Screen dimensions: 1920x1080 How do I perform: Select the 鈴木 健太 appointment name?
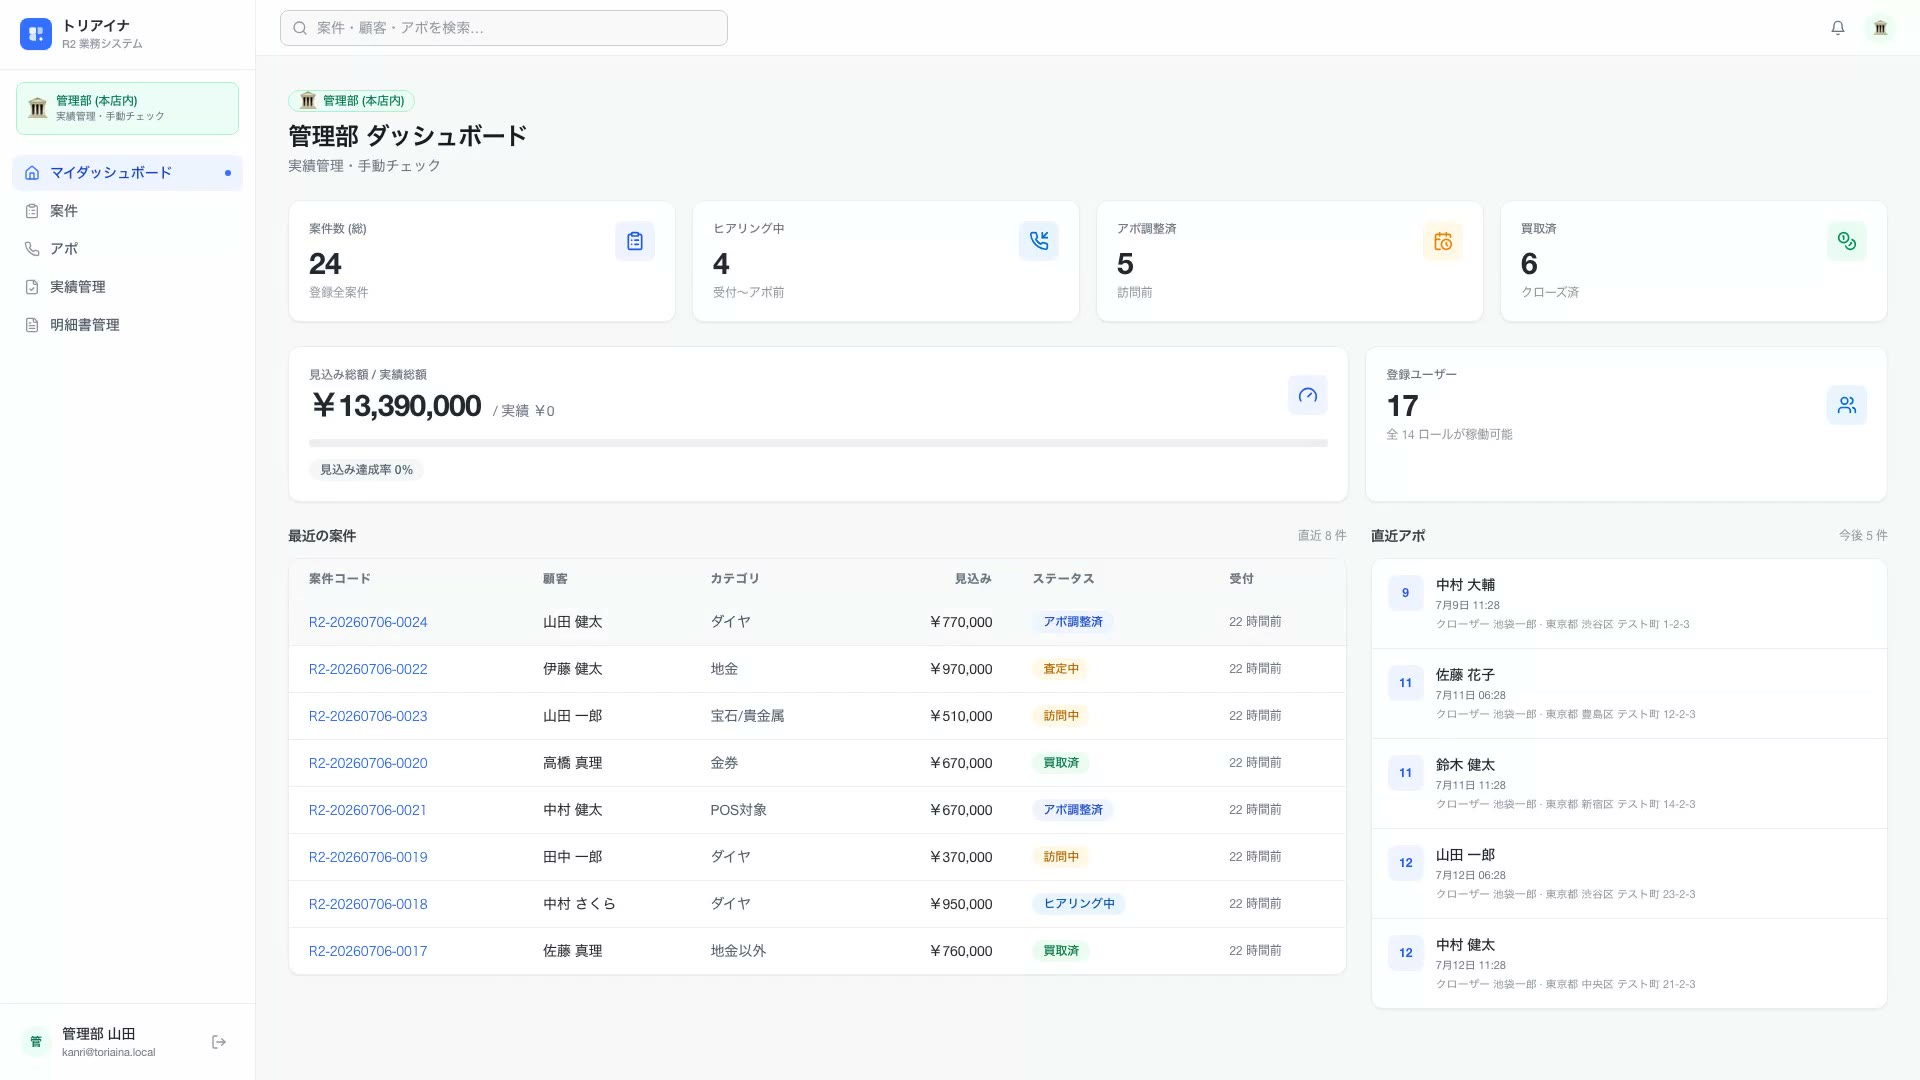tap(1465, 765)
